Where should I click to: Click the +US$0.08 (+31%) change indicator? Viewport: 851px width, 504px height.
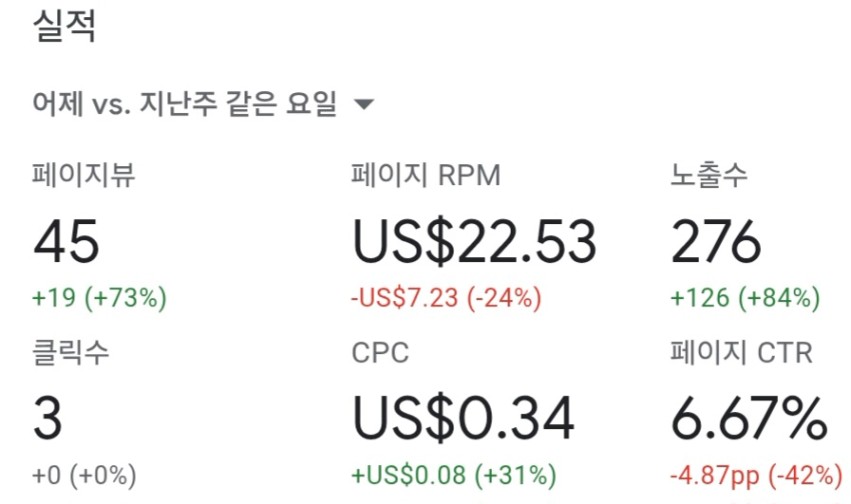(454, 475)
